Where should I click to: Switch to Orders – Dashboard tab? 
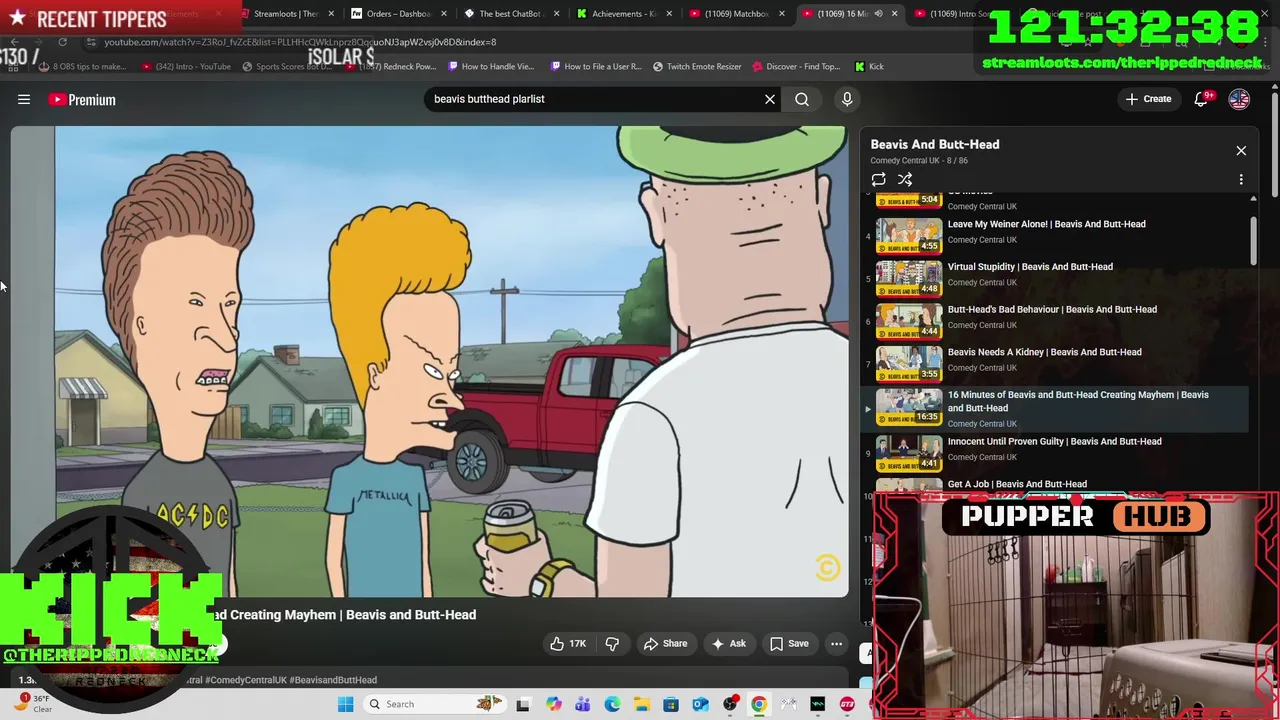[x=398, y=14]
